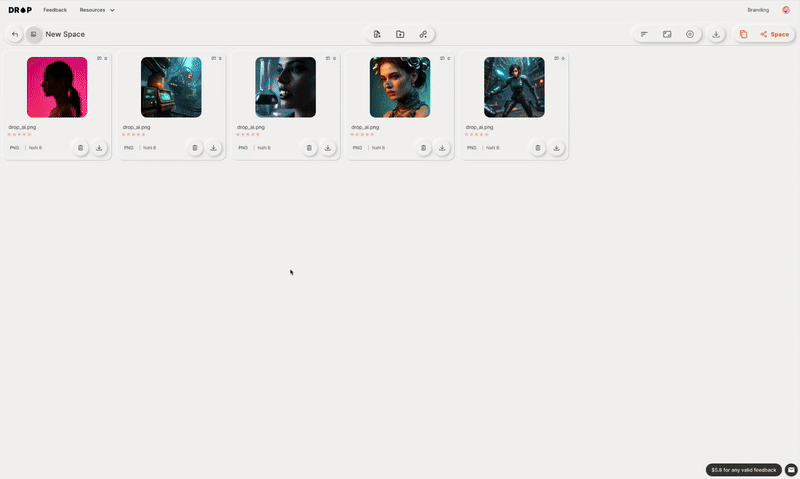Image resolution: width=800 pixels, height=479 pixels.
Task: Click the download all icon in toolbar
Action: point(716,34)
